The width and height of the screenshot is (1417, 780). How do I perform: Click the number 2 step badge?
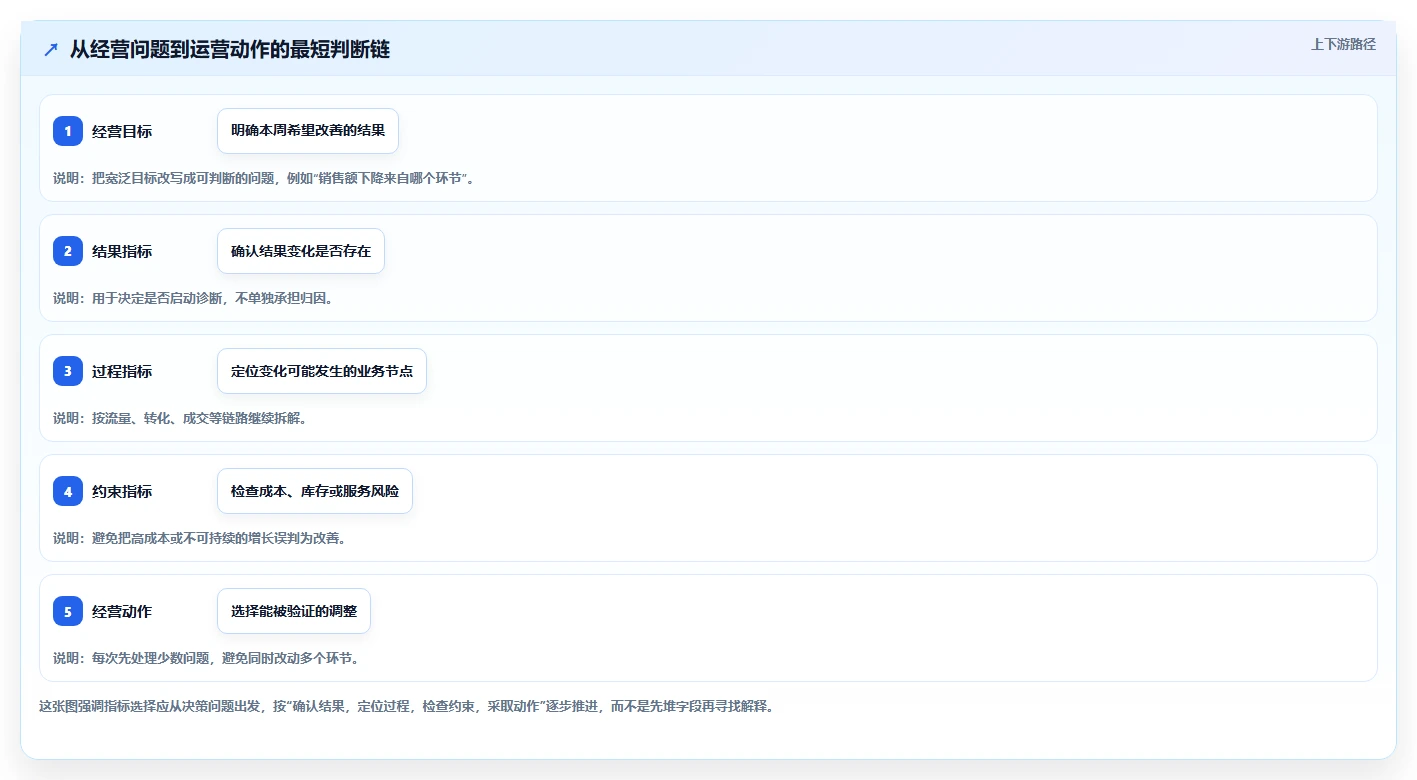click(68, 251)
